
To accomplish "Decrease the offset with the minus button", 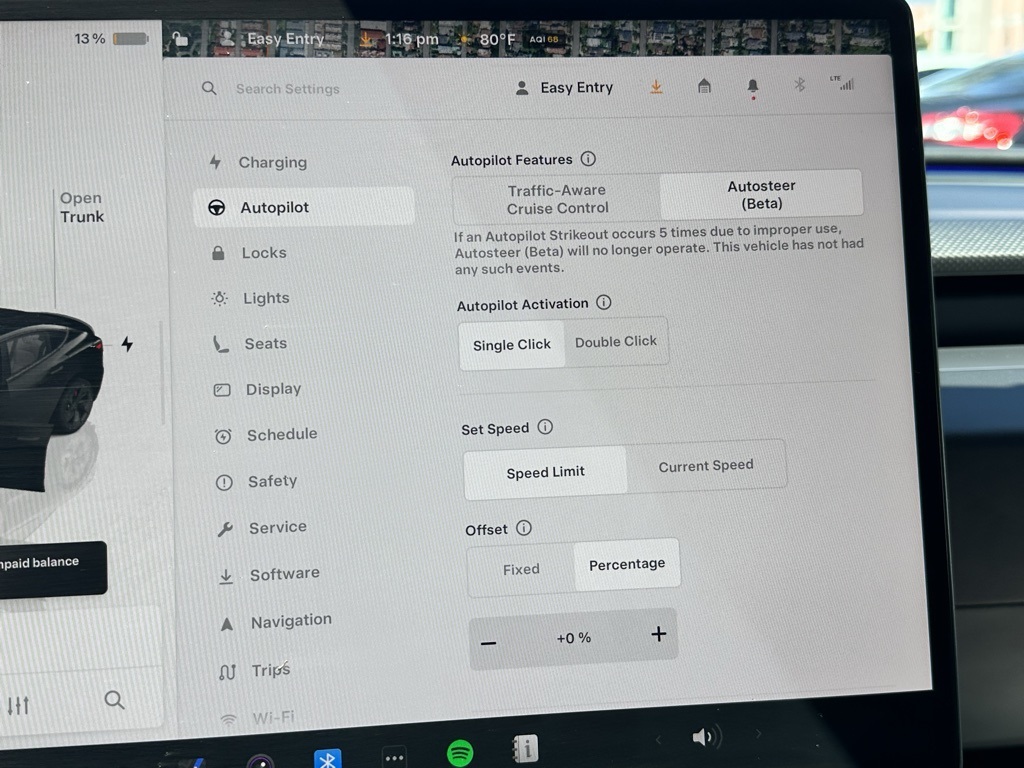I will 488,643.
